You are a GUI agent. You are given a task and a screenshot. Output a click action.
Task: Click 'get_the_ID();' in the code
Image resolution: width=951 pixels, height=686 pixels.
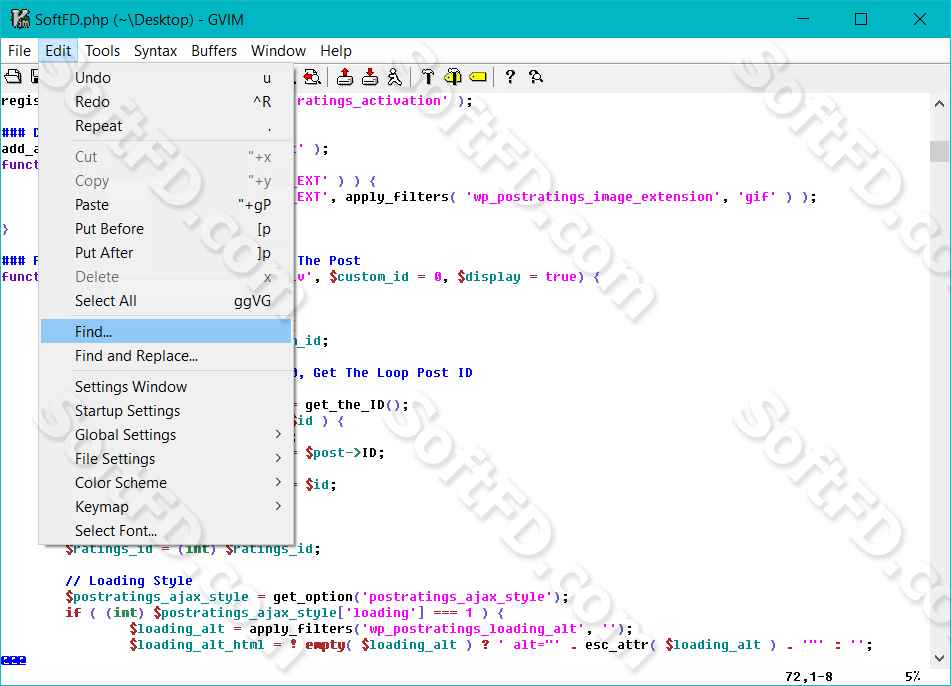[357, 405]
